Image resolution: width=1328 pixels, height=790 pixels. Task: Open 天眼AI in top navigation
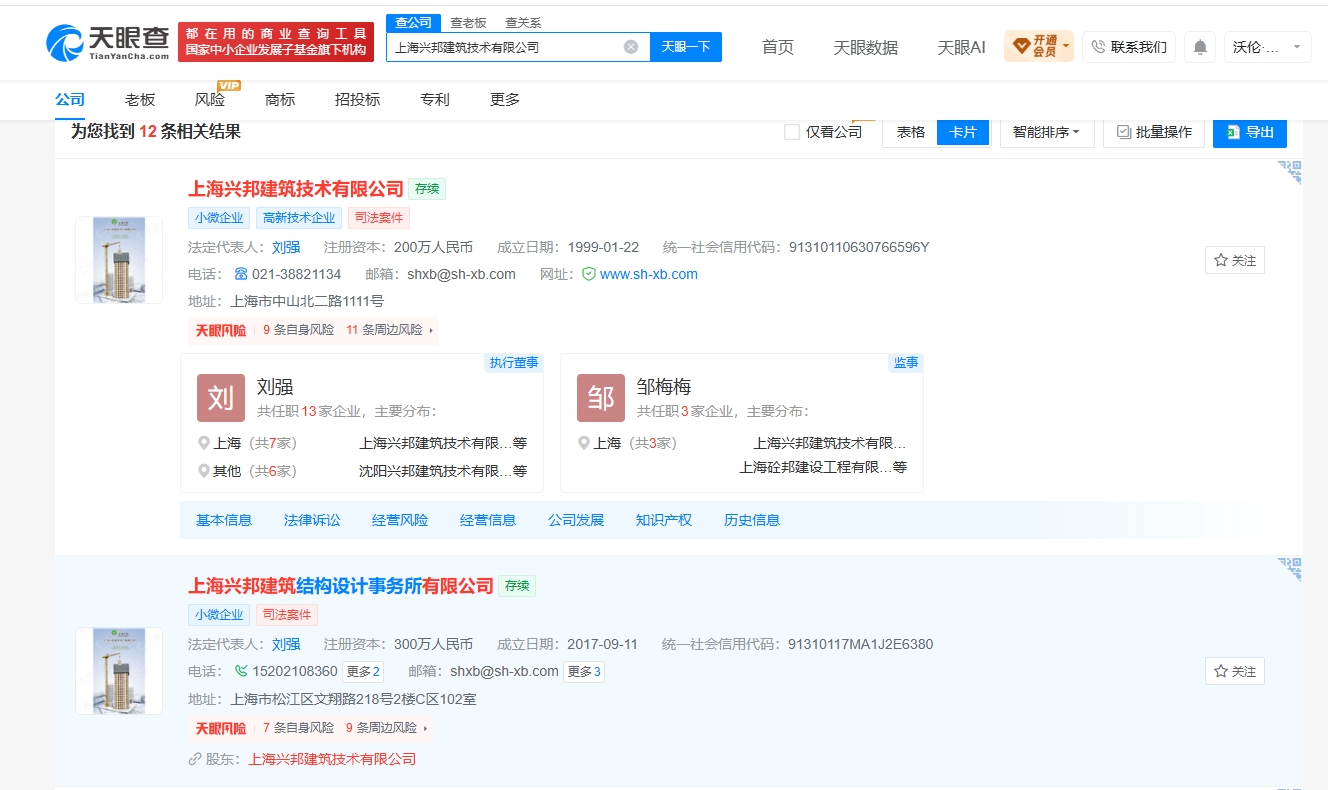pos(961,47)
